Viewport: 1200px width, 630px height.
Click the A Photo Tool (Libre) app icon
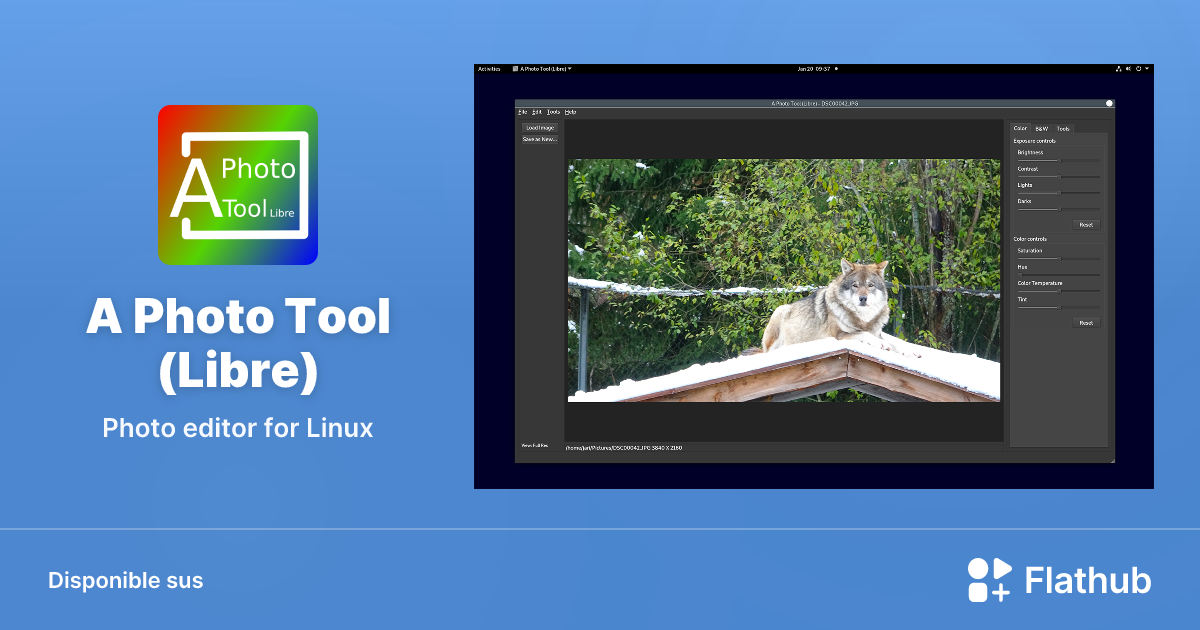(237, 184)
